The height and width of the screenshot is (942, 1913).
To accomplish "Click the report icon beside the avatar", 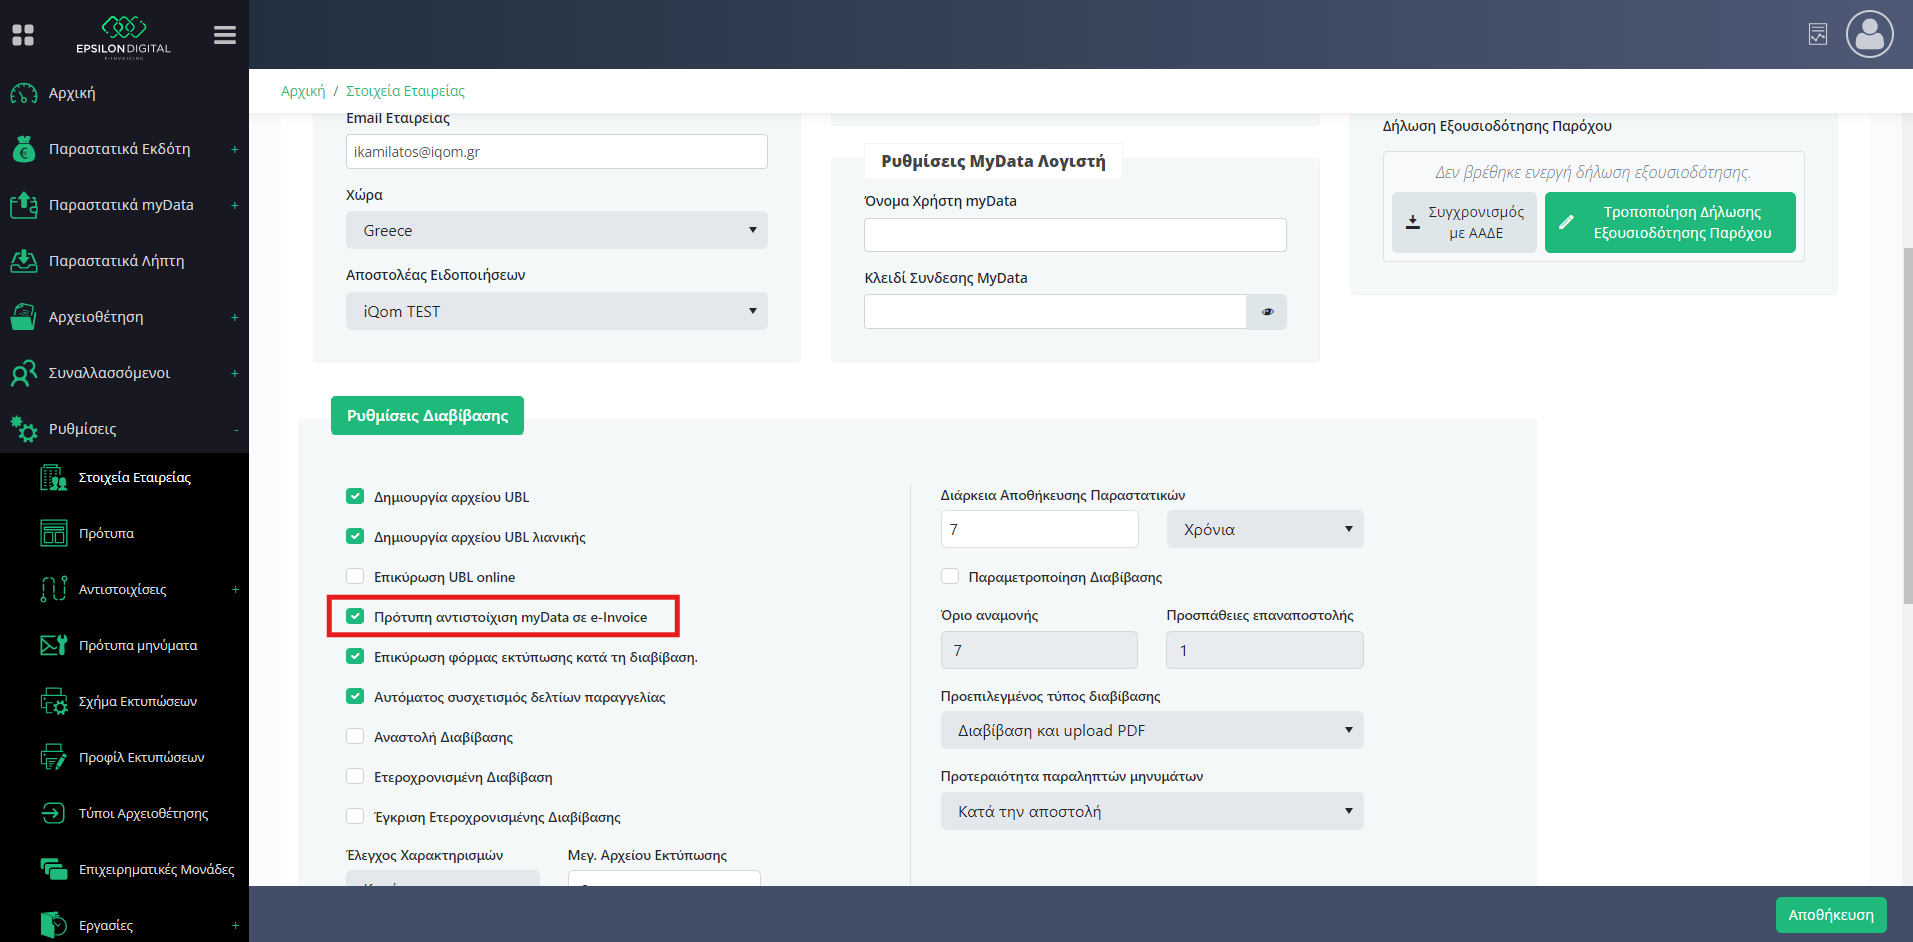I will coord(1817,35).
